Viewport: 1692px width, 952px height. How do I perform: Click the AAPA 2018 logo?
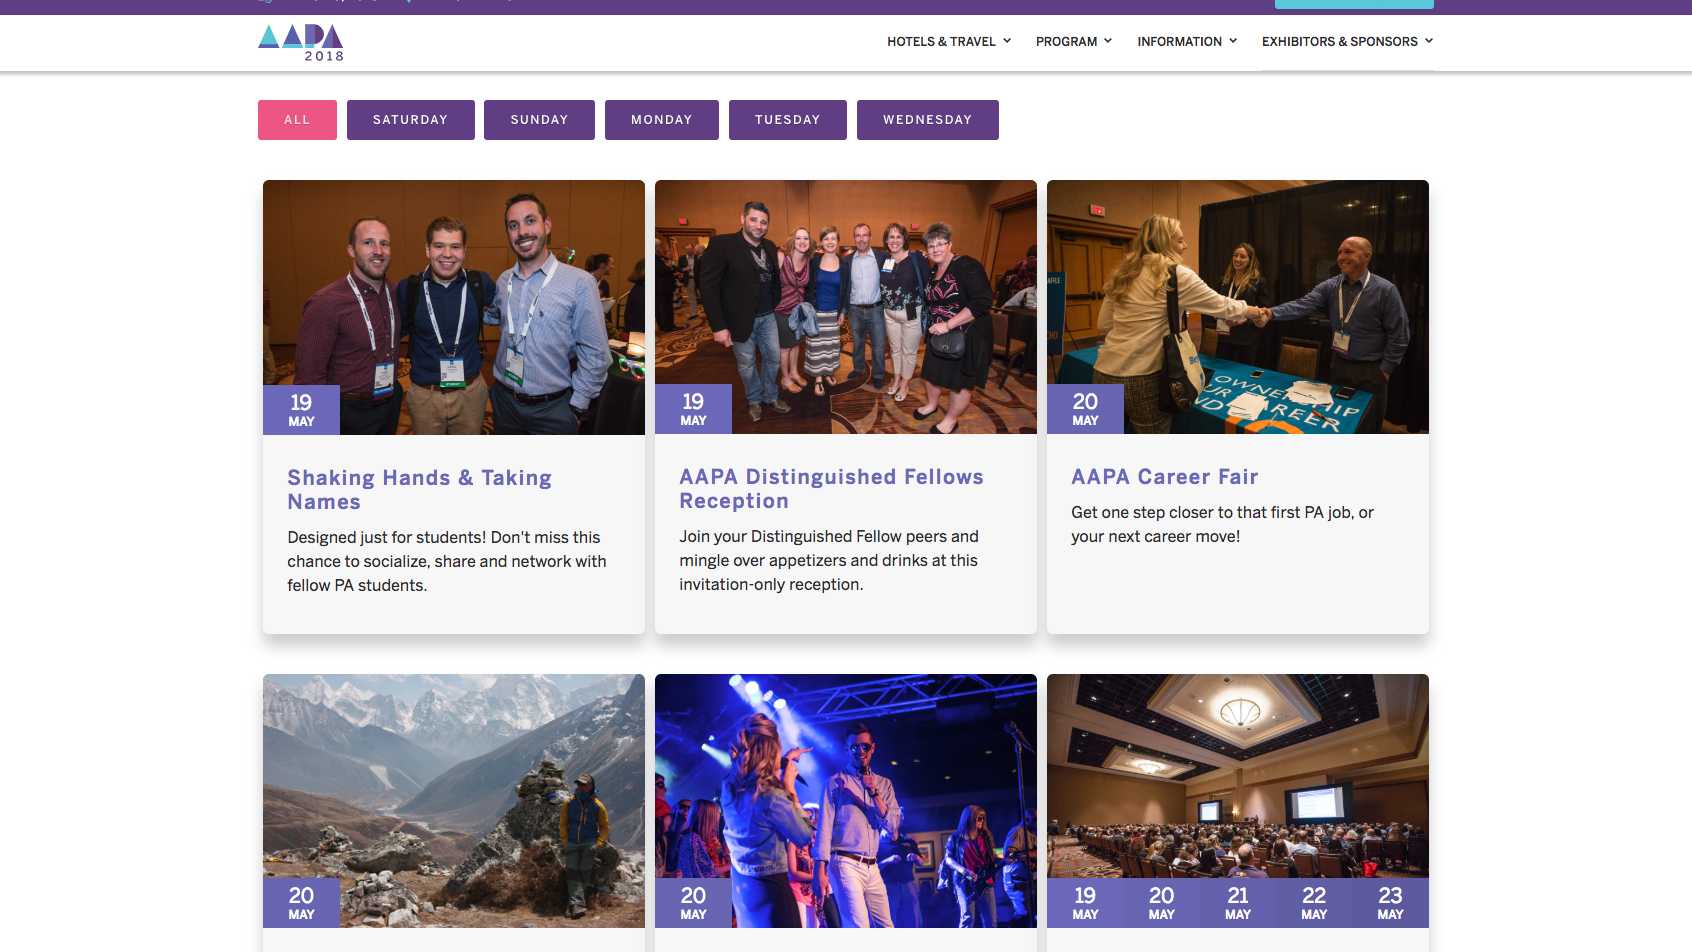coord(301,43)
